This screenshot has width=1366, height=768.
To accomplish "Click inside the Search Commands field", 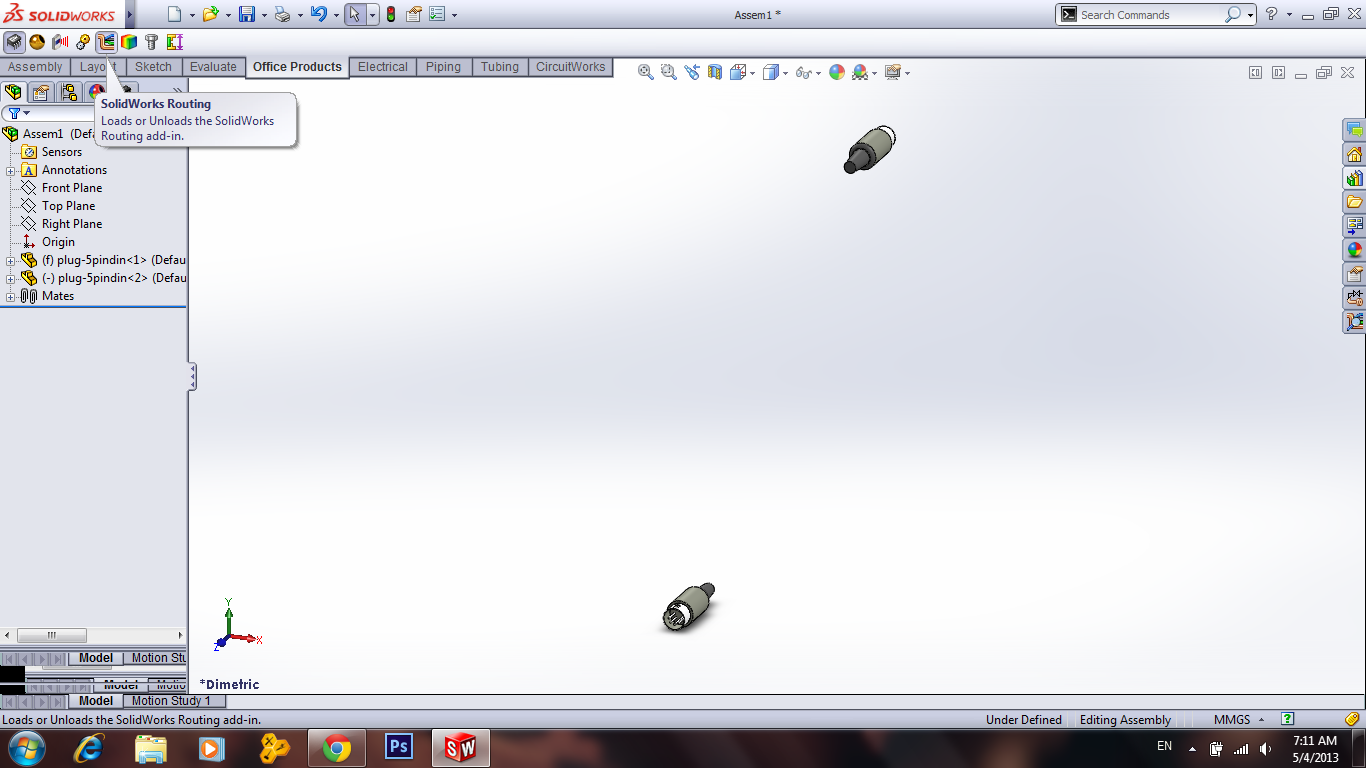I will pos(1149,15).
